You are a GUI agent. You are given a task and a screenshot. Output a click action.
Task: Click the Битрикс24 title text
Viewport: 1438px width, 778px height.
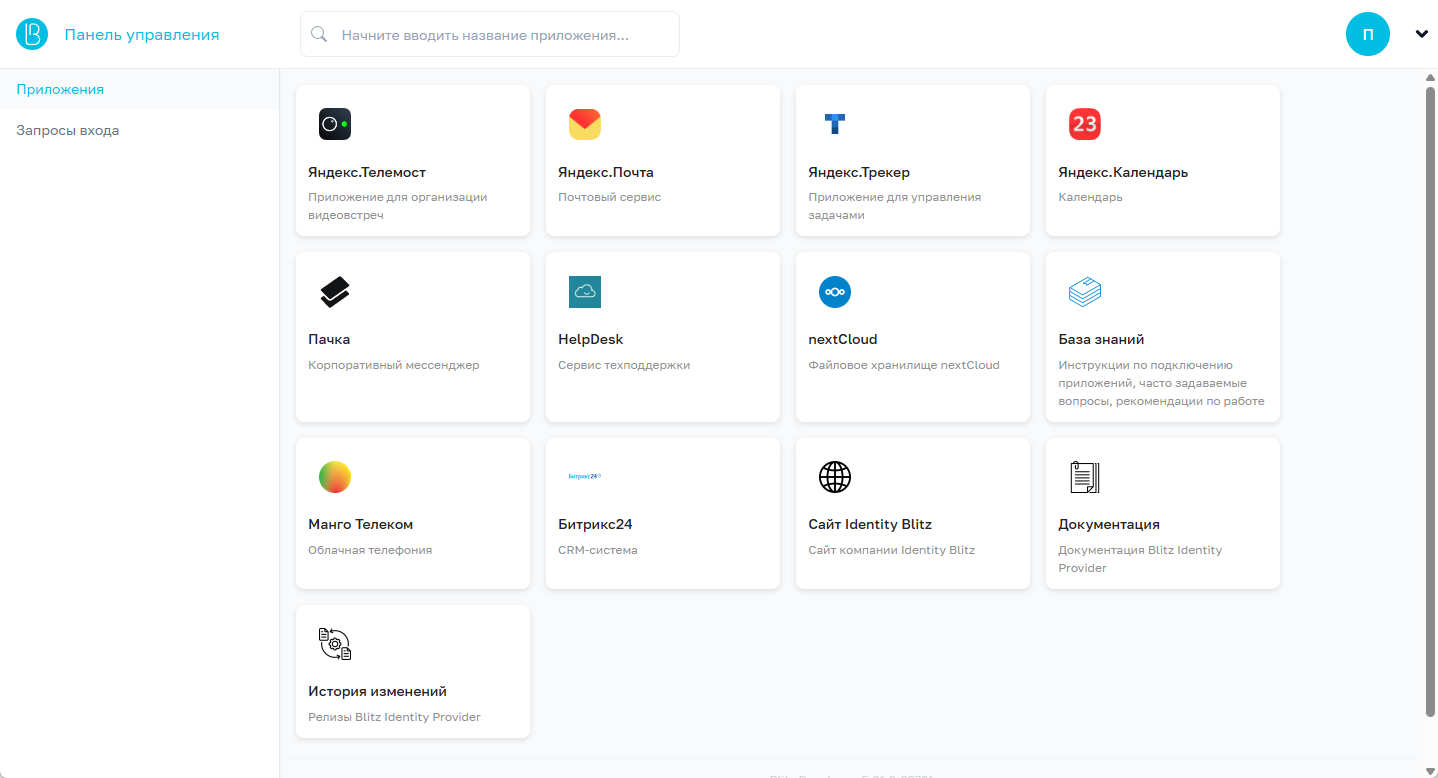tap(595, 525)
